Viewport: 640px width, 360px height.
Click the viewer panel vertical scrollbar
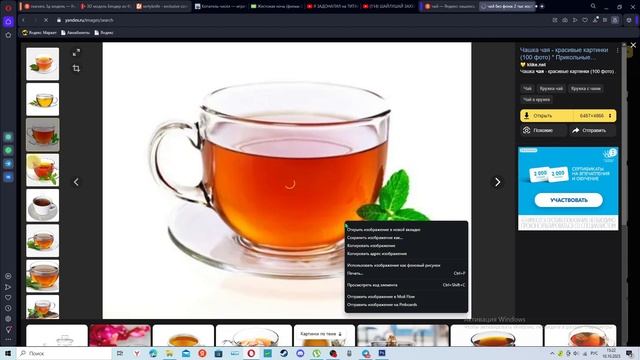tap(624, 135)
